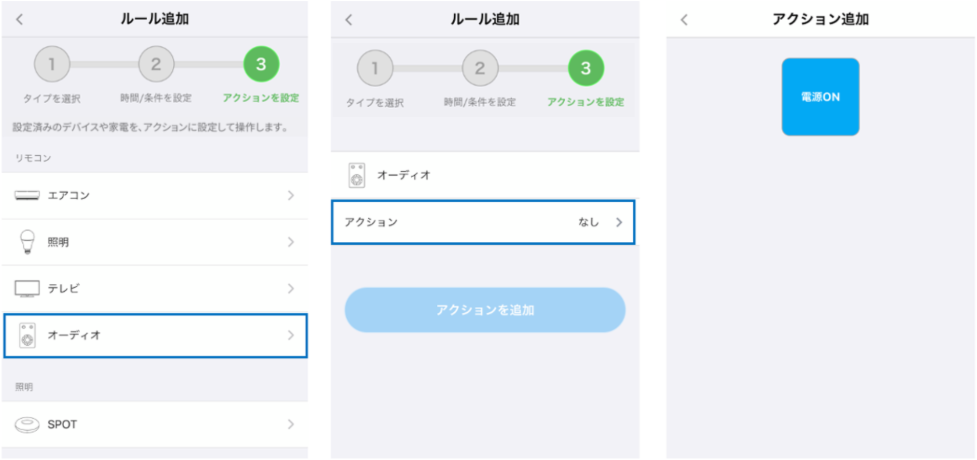This screenshot has height=460, width=977.
Task: Select the SPOT text label
Action: (x=62, y=425)
